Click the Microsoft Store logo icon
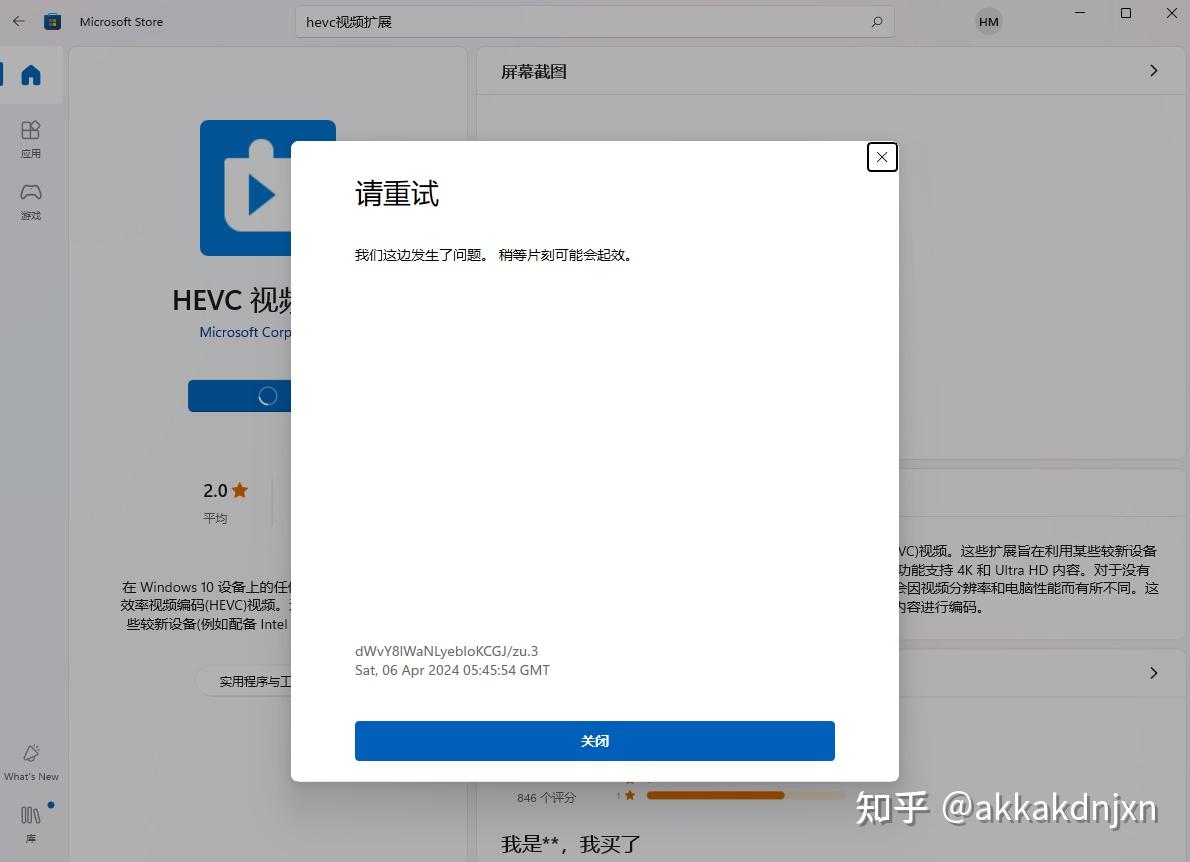Screen dimensions: 1190x862 coord(52,21)
